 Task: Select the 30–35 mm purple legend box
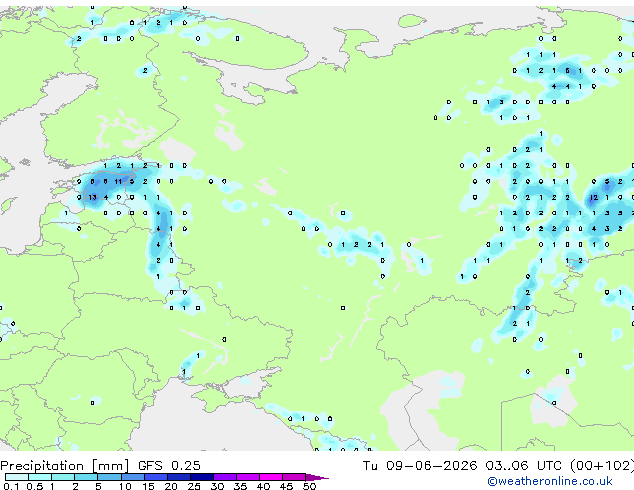pos(224,477)
